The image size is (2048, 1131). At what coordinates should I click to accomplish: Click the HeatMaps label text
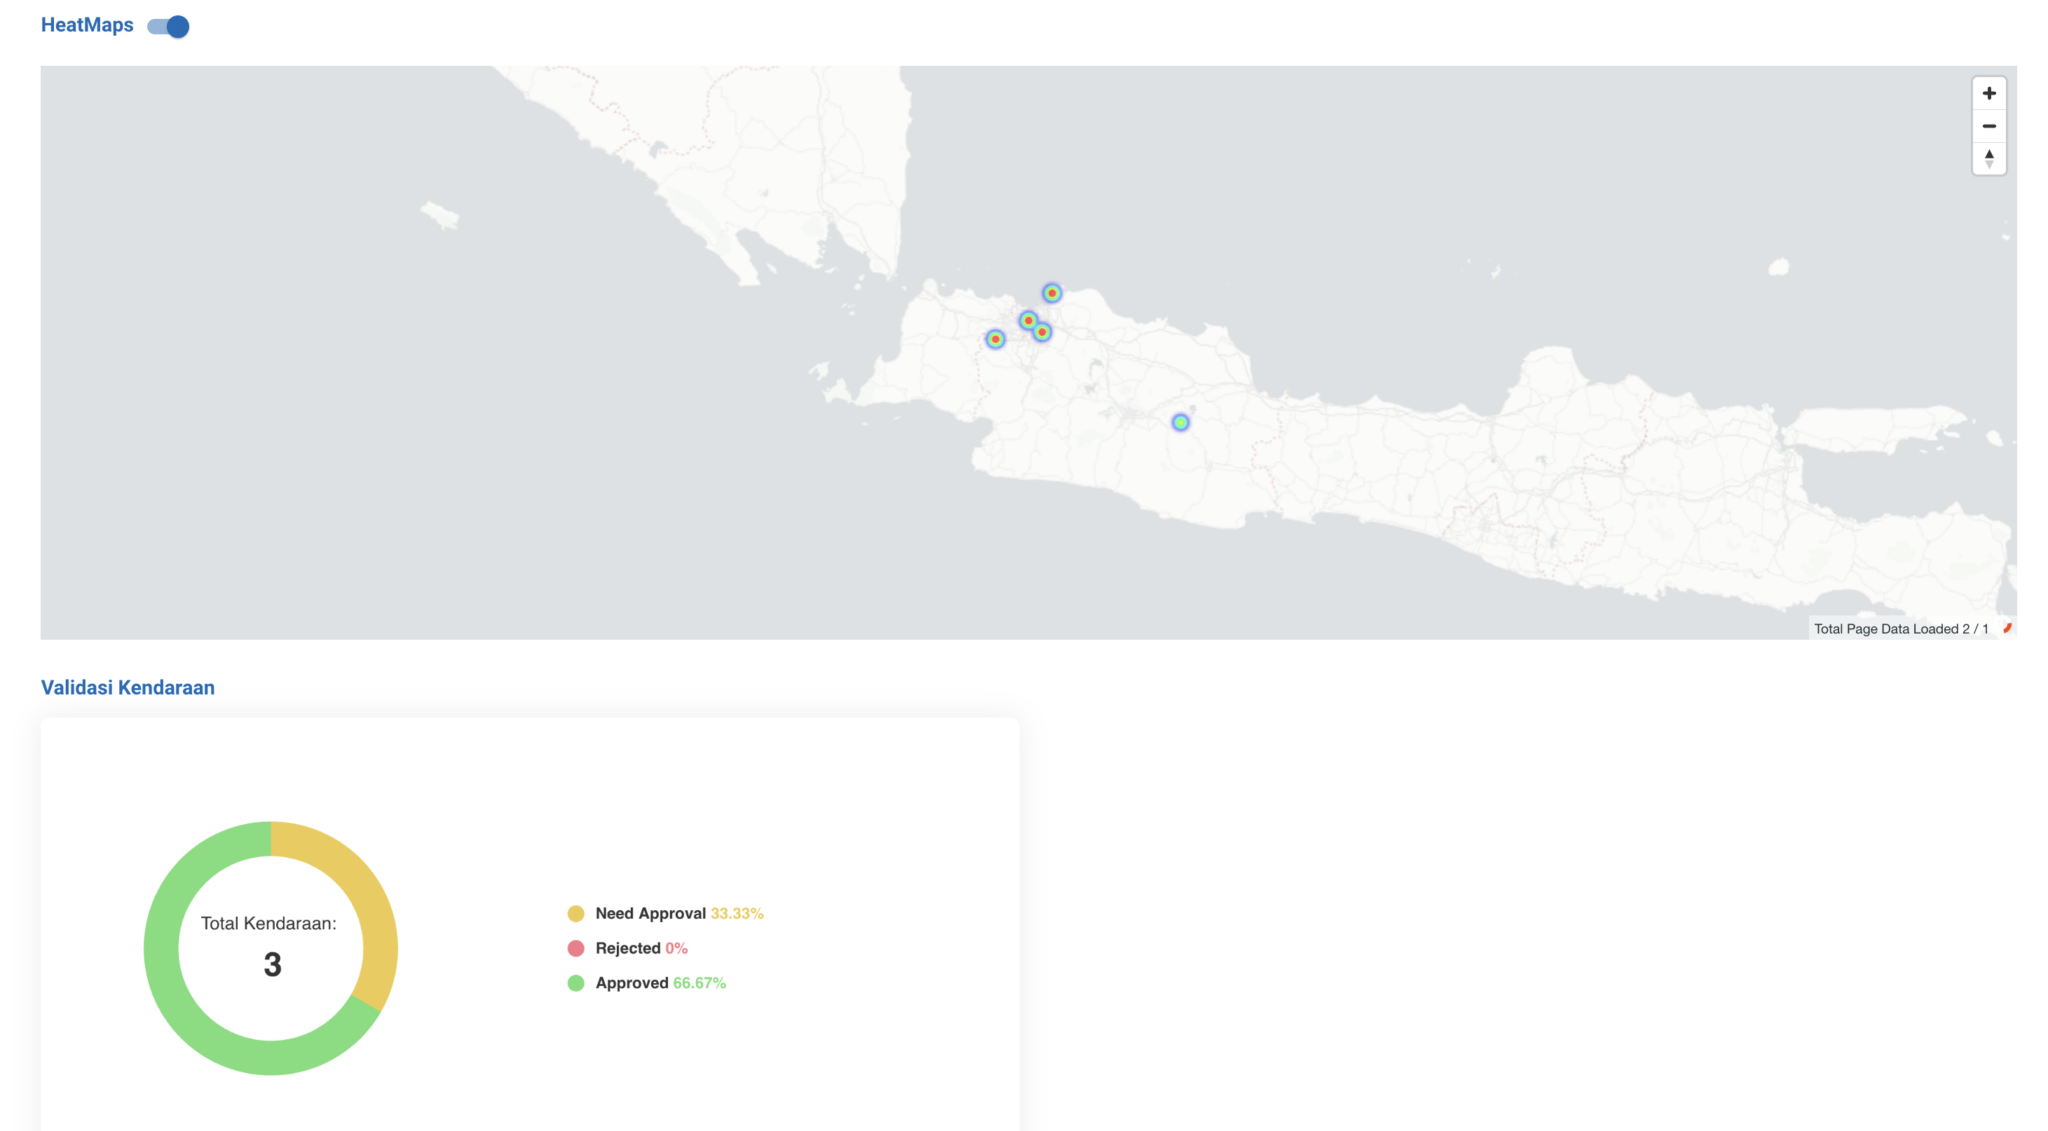click(87, 25)
